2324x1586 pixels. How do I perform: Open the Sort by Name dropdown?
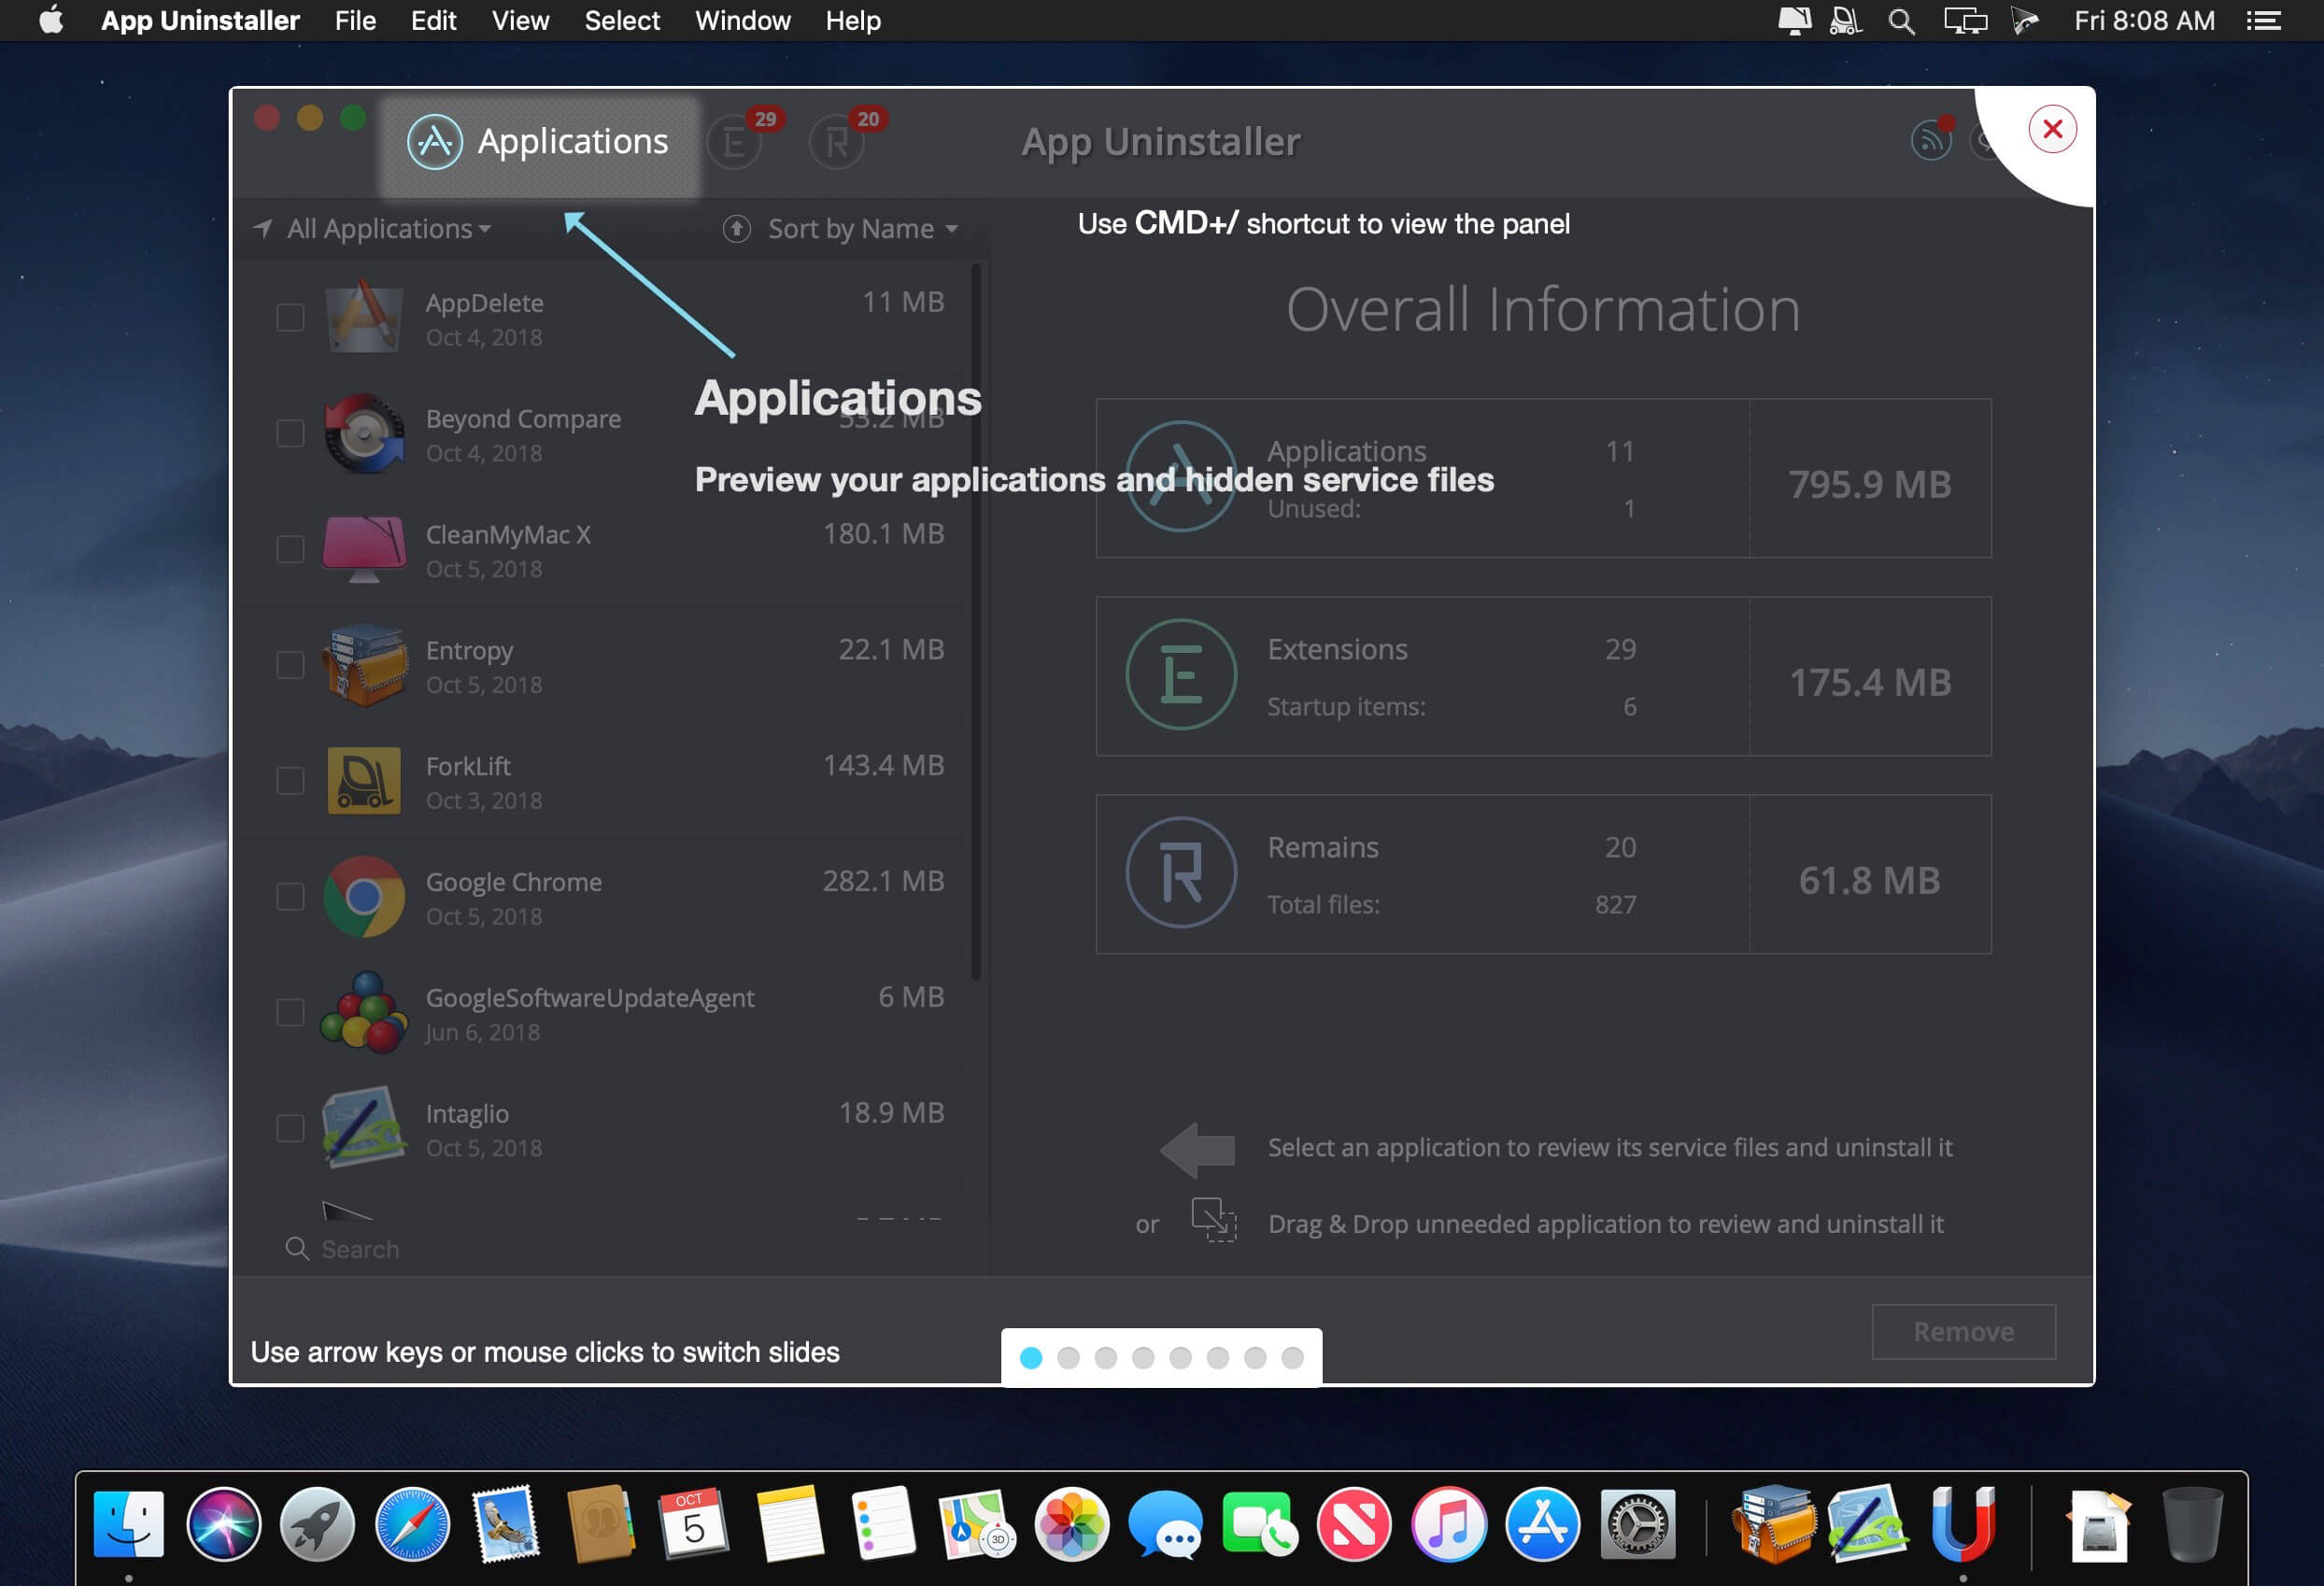pyautogui.click(x=862, y=229)
